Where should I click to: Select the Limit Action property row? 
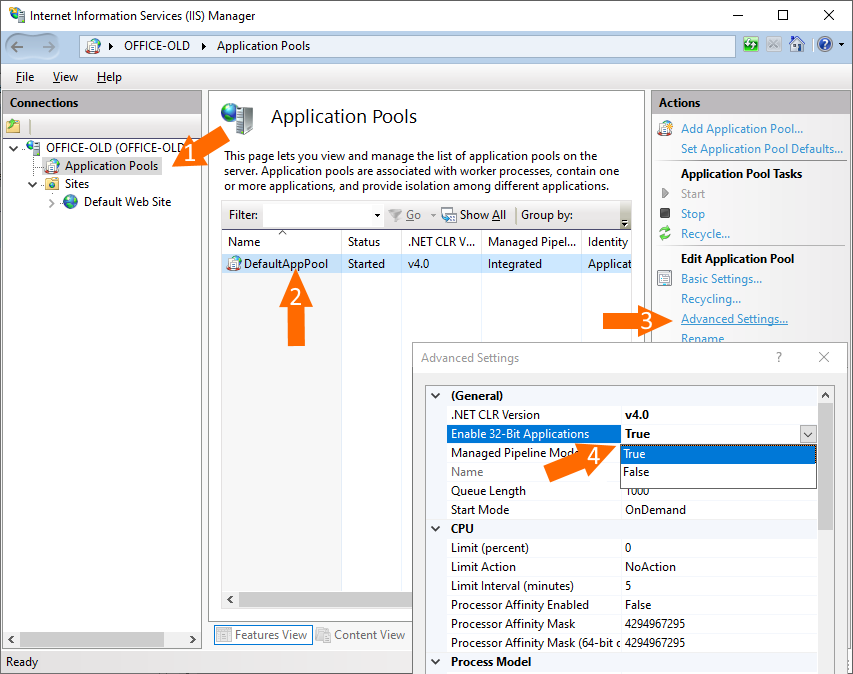(632, 567)
